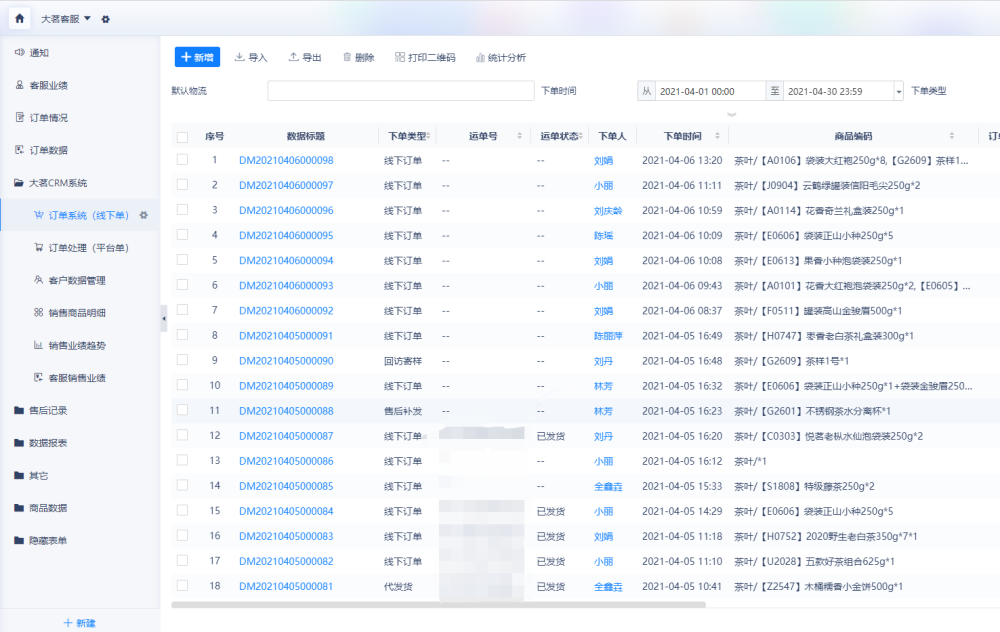Click the blue 新增 button

[197, 57]
